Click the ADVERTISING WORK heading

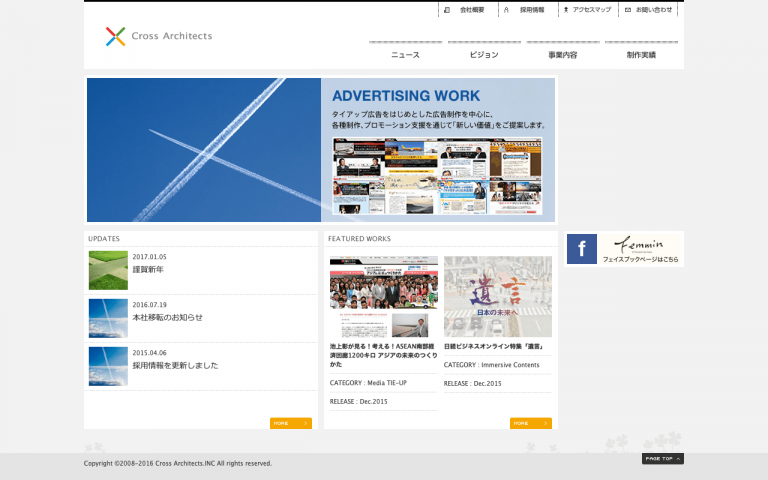coord(406,96)
